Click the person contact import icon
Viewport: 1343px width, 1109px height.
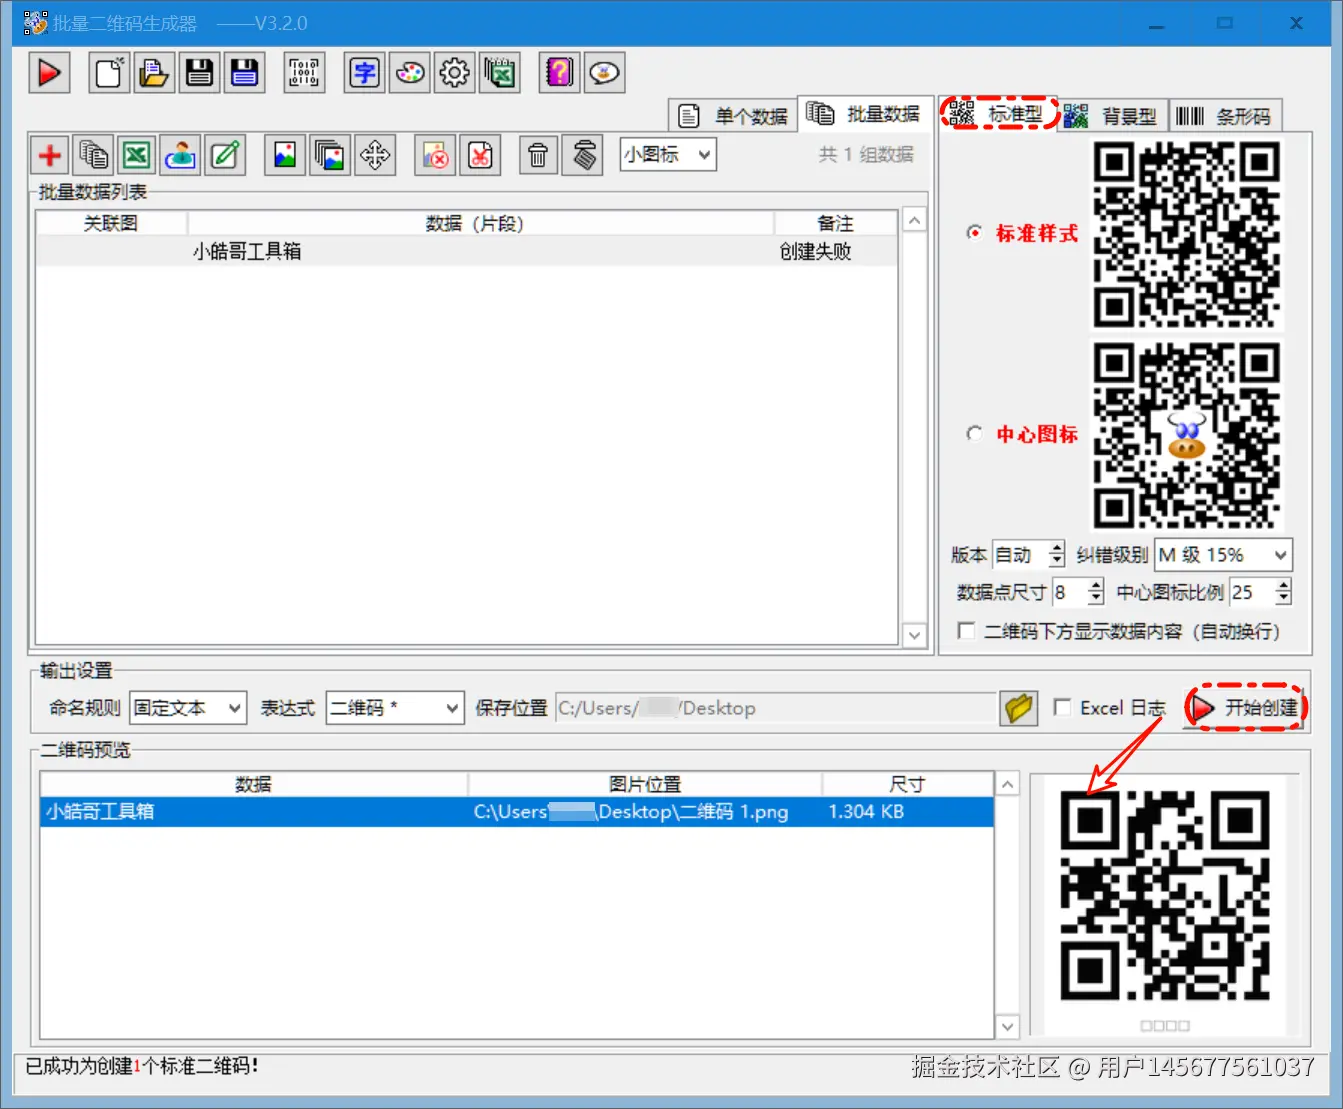coord(181,155)
